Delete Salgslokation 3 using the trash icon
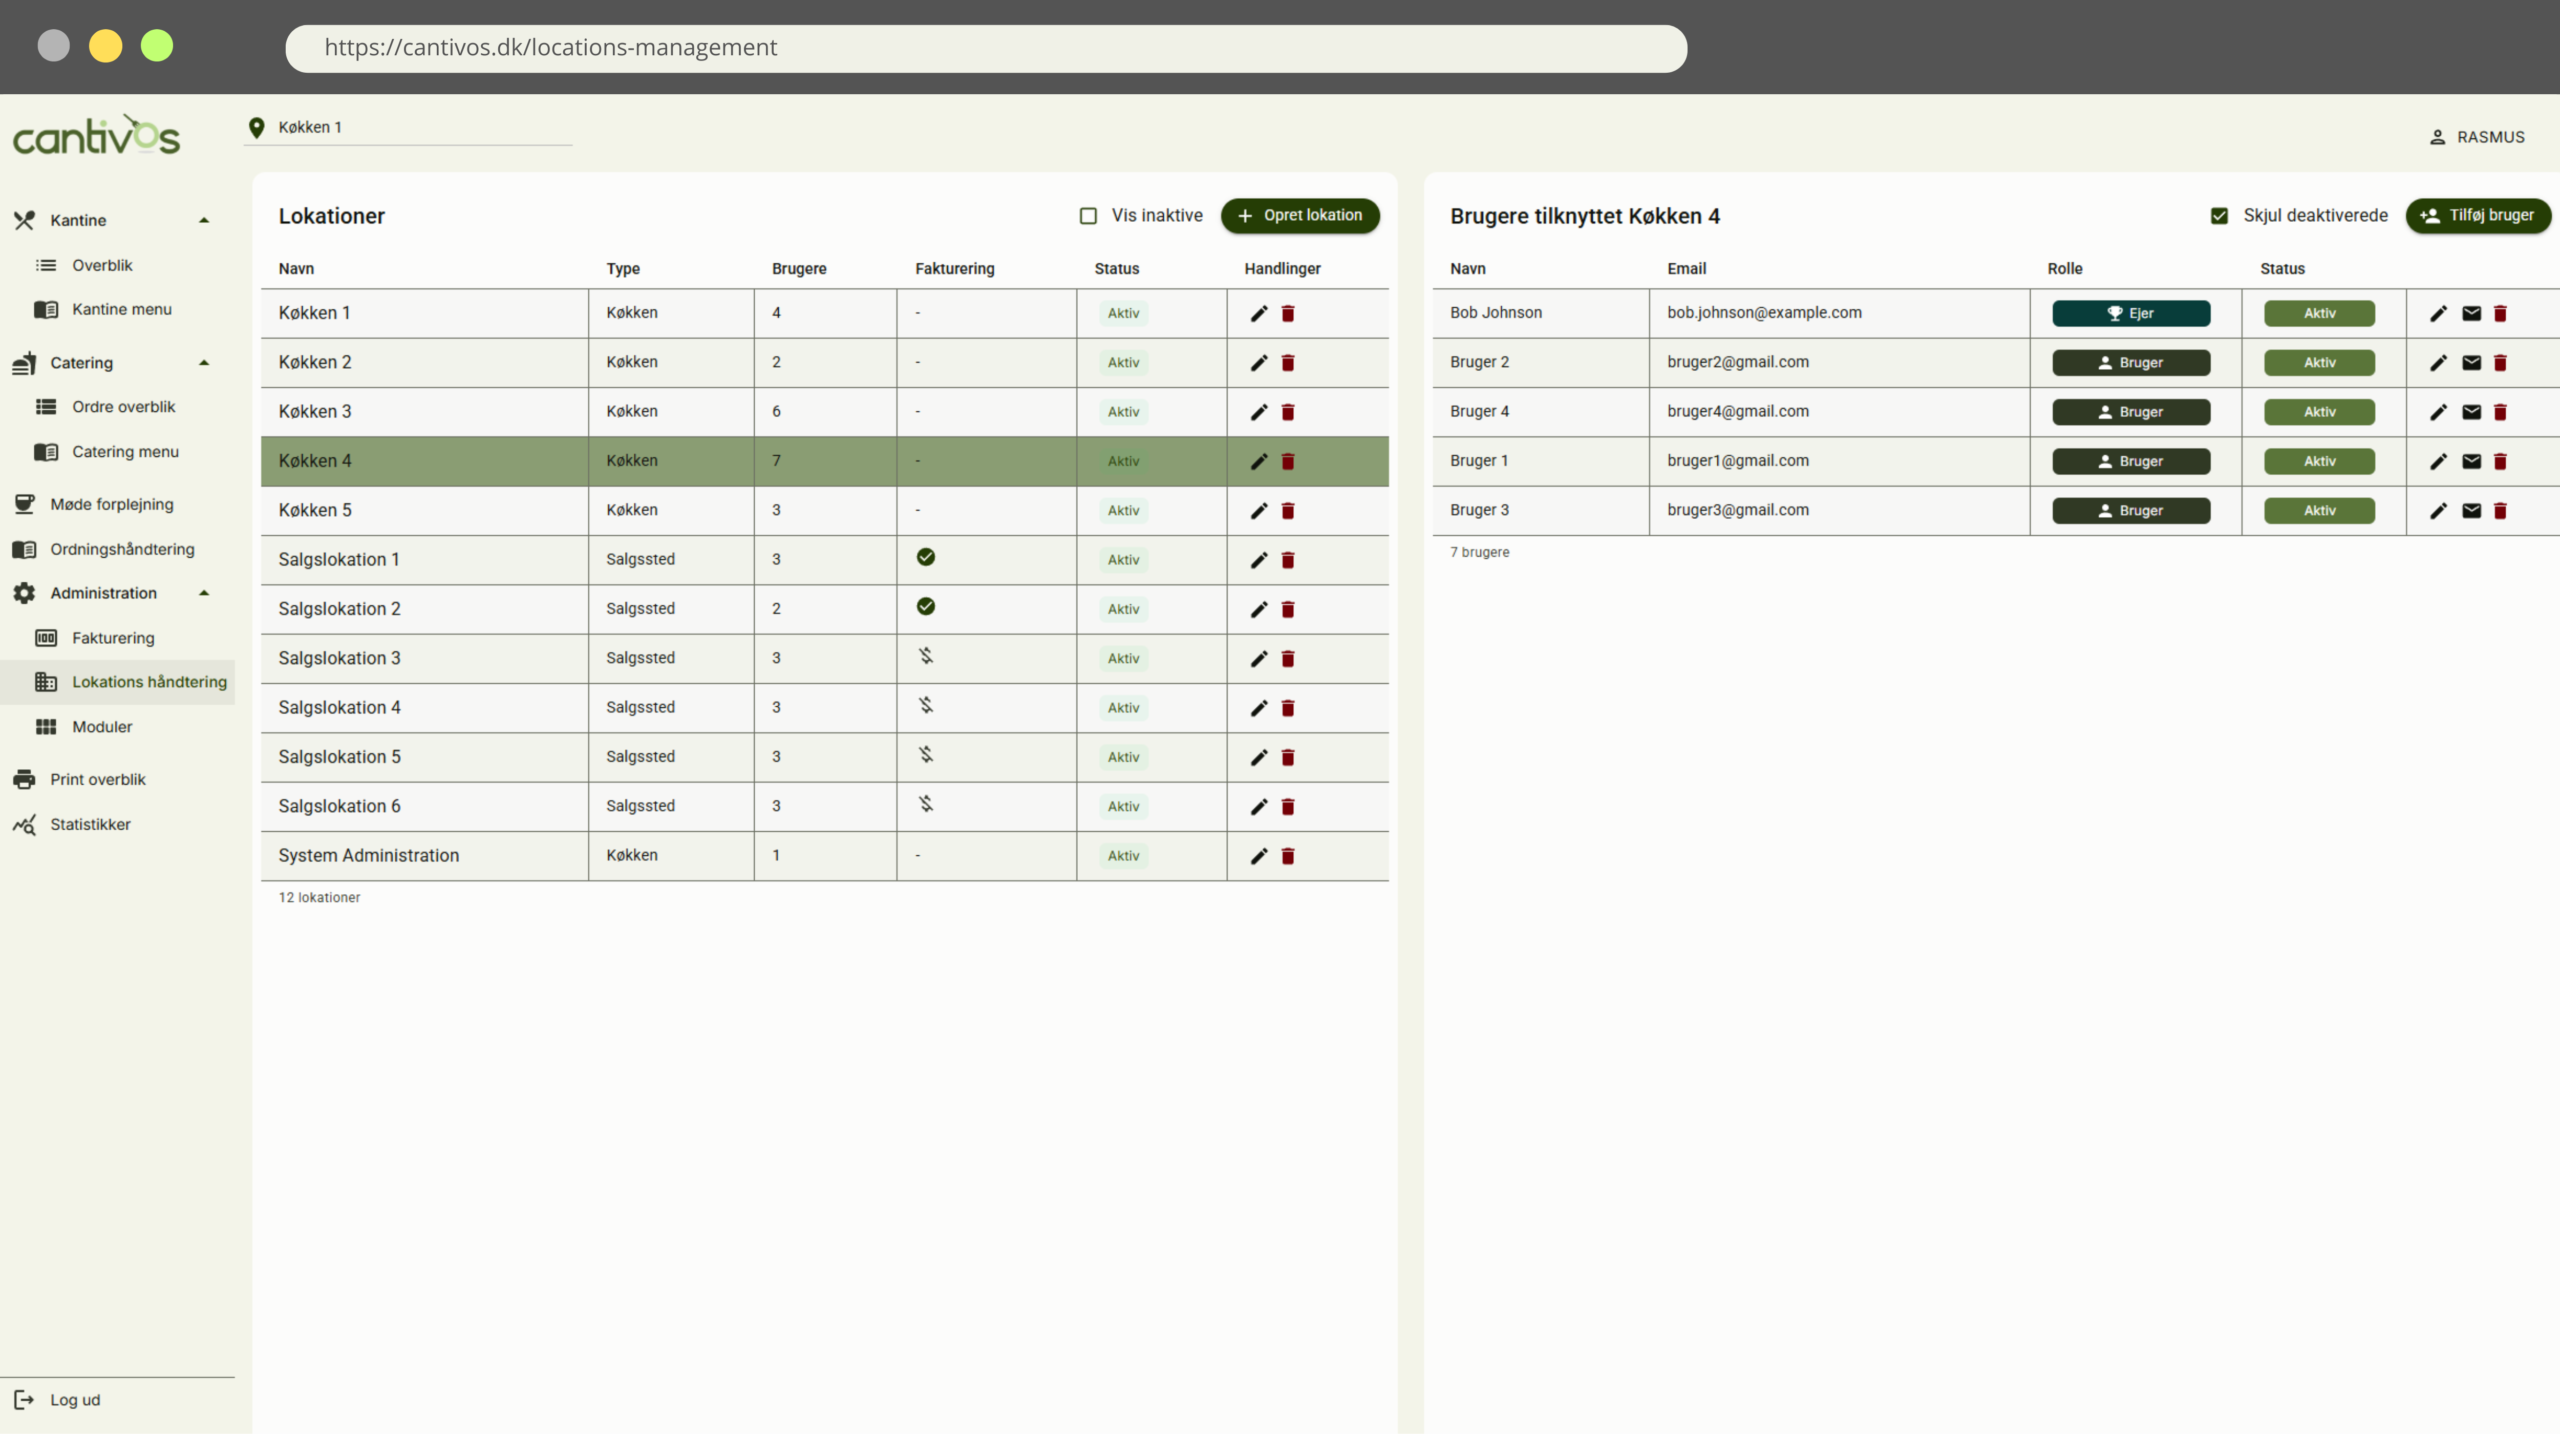 pyautogui.click(x=1288, y=659)
